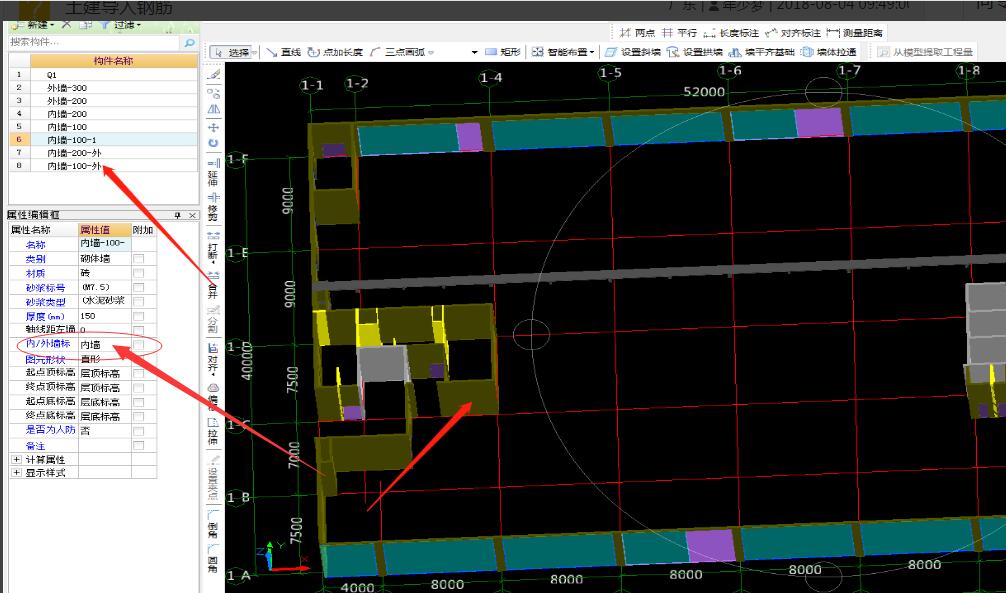Click the 两点 auxiliary axis tool

637,33
